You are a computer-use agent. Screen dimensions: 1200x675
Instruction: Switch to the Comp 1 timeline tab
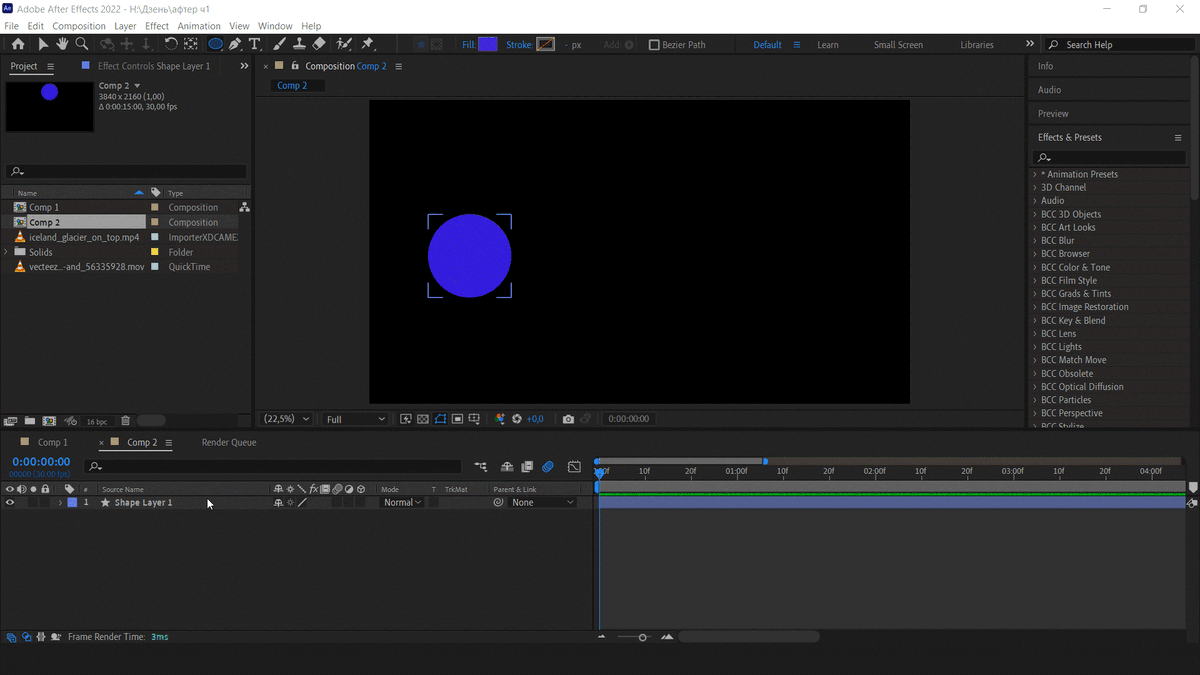point(53,442)
